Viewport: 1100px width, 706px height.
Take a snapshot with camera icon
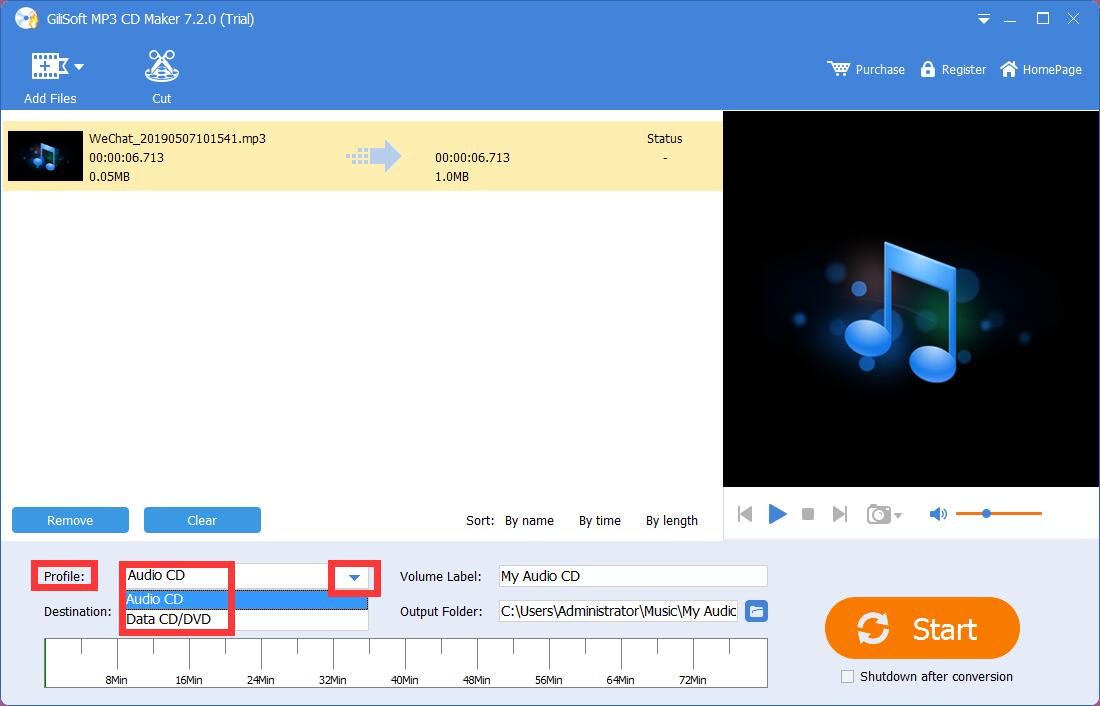[878, 514]
